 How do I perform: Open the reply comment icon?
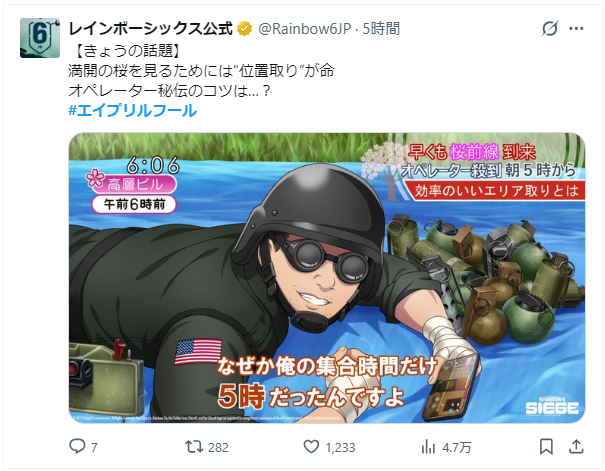tap(77, 446)
